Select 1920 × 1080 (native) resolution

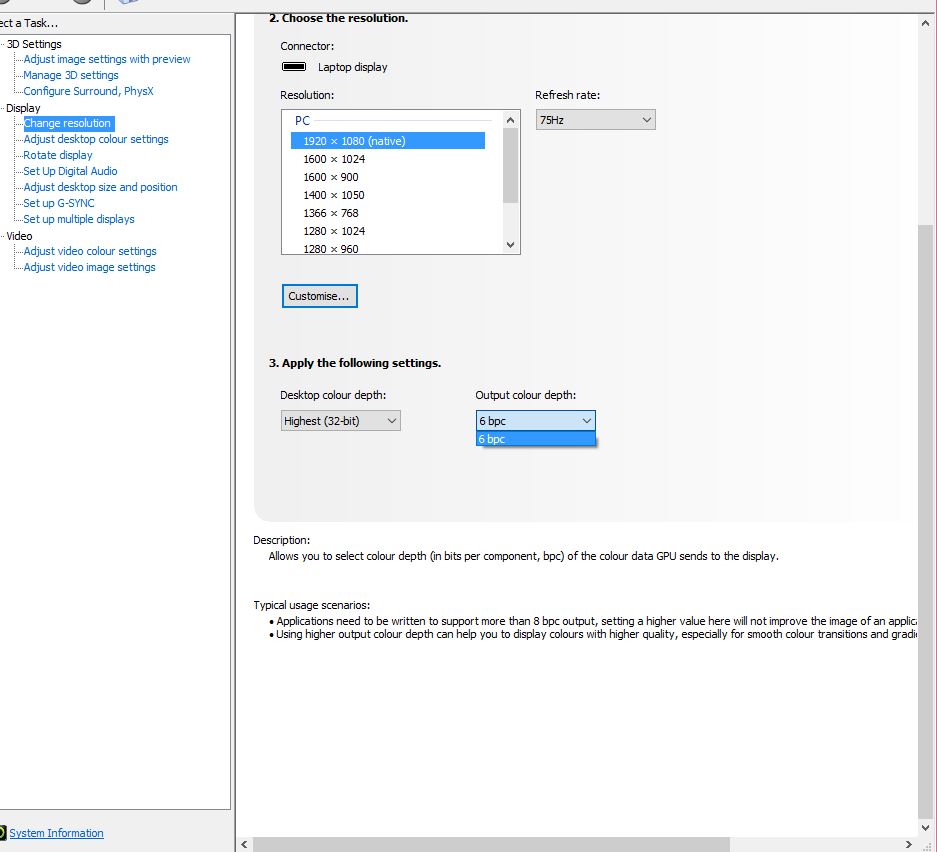[x=388, y=141]
